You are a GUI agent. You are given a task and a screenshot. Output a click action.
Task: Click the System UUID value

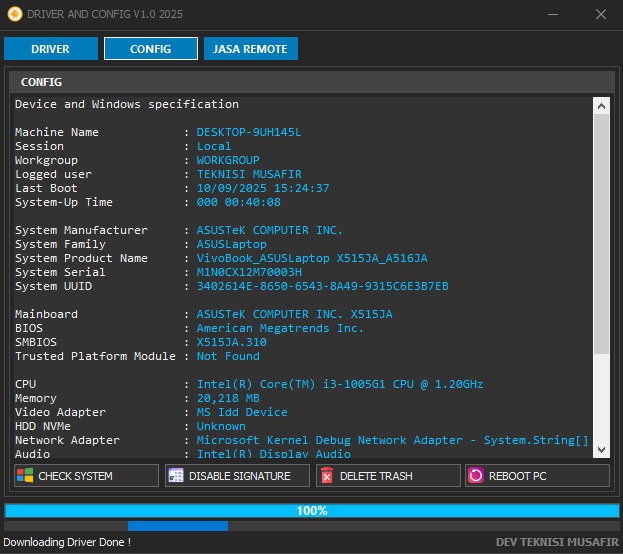322,286
